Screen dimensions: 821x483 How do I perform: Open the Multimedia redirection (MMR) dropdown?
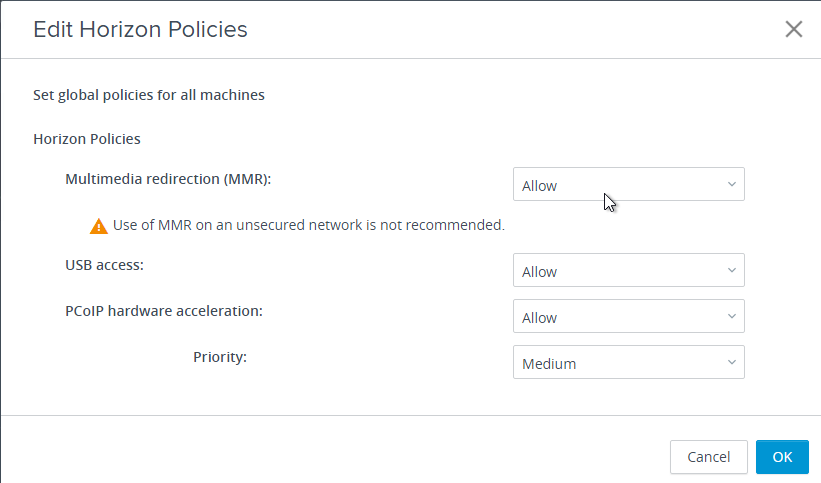[628, 184]
